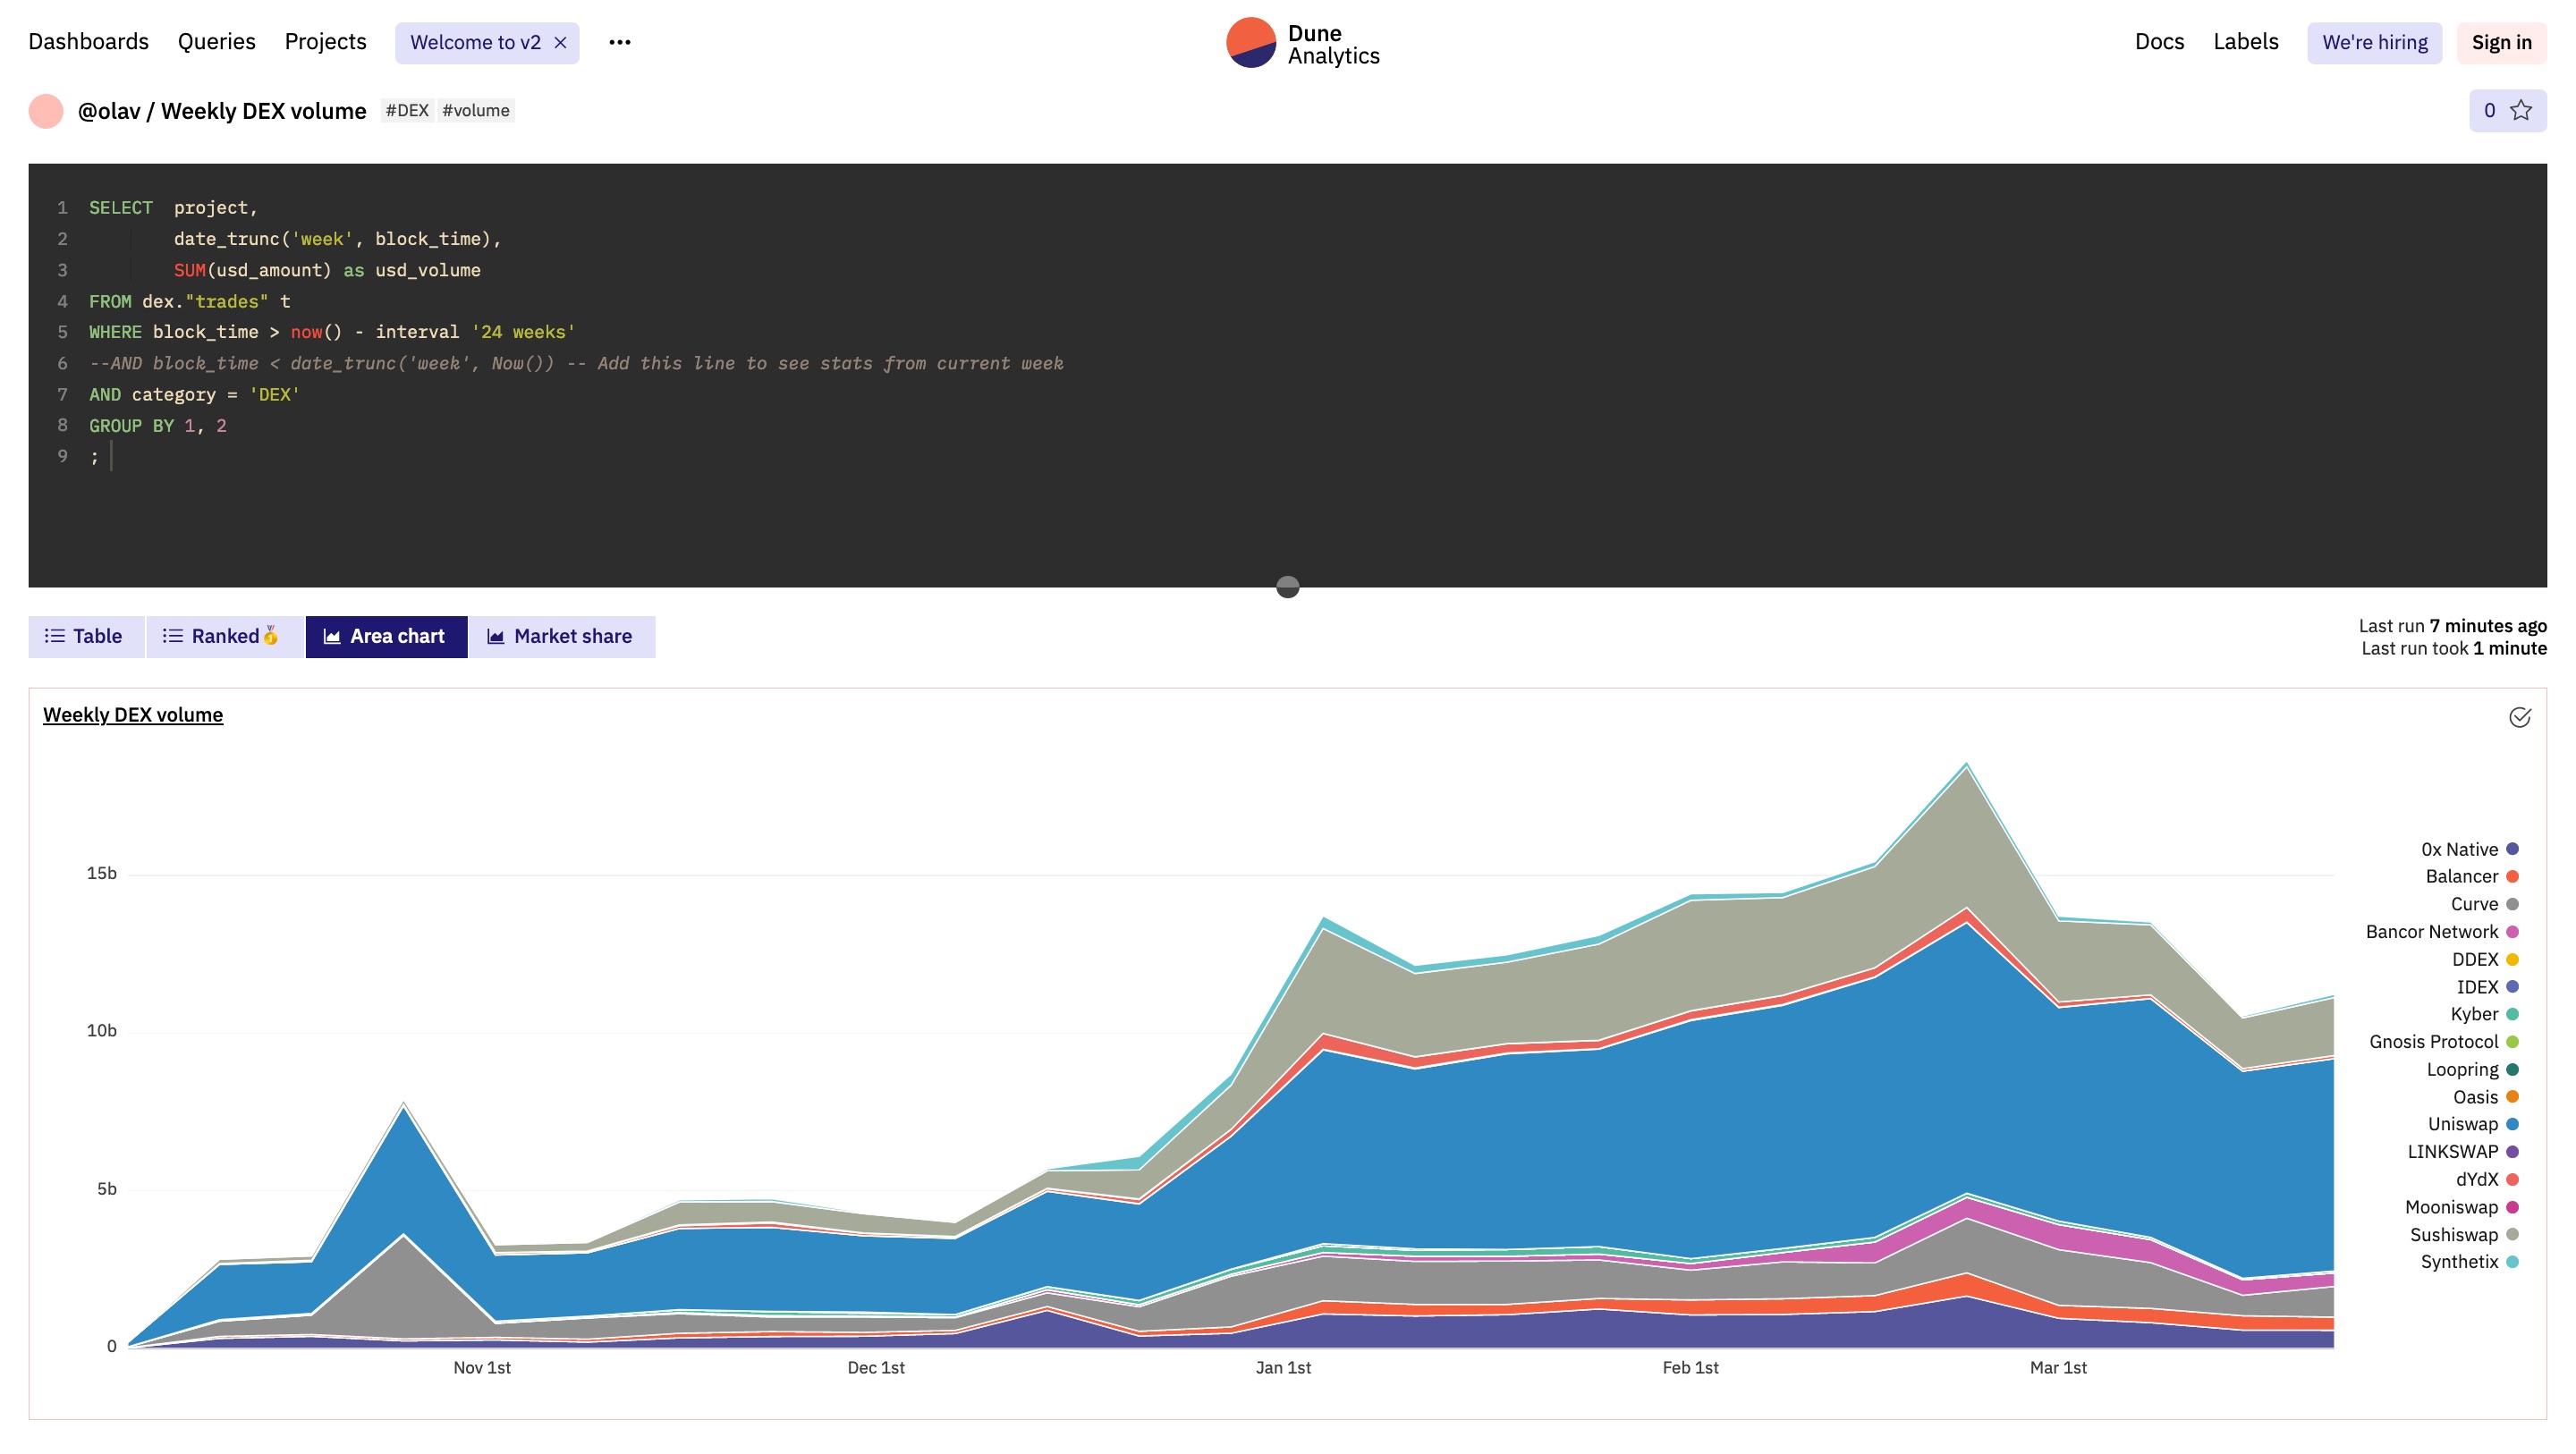Click the We're hiring button
Image resolution: width=2576 pixels, height=1454 pixels.
coord(2374,43)
